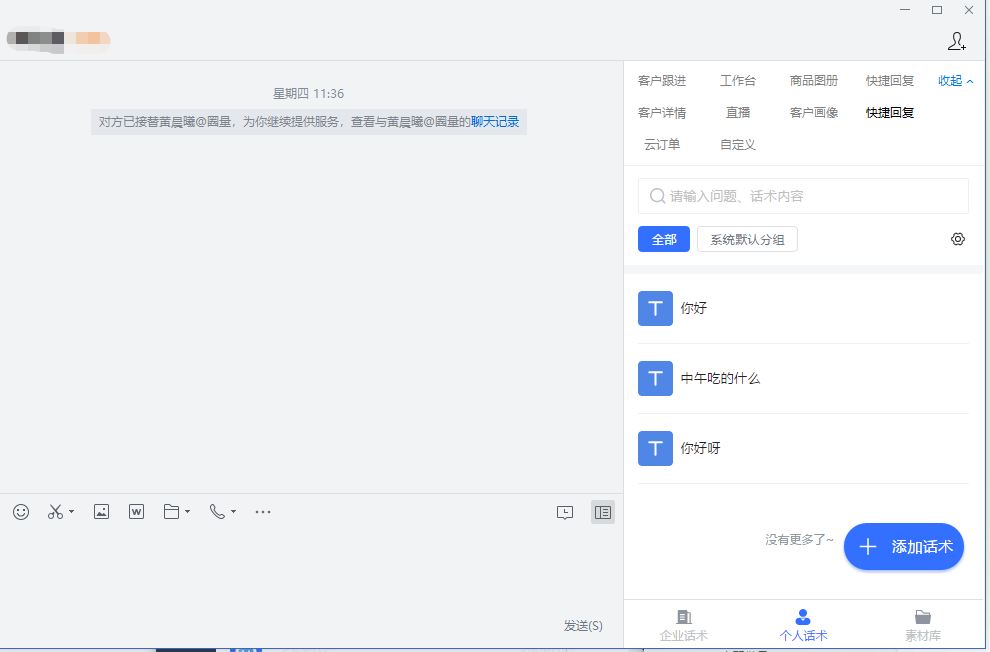The width and height of the screenshot is (990, 652).
Task: Click the send image icon
Action: [x=101, y=512]
